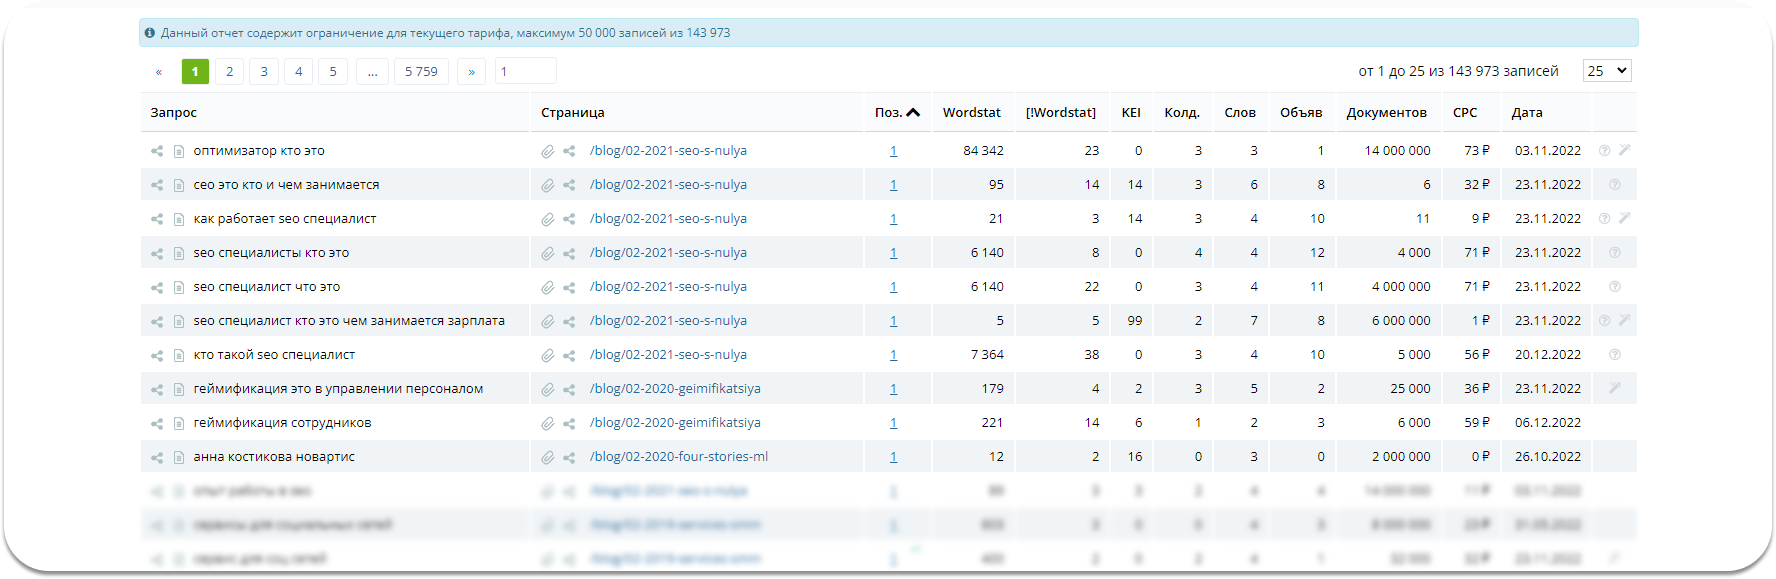
Task: Open link /blog/02-2020-four-stories-ml
Action: click(x=679, y=457)
